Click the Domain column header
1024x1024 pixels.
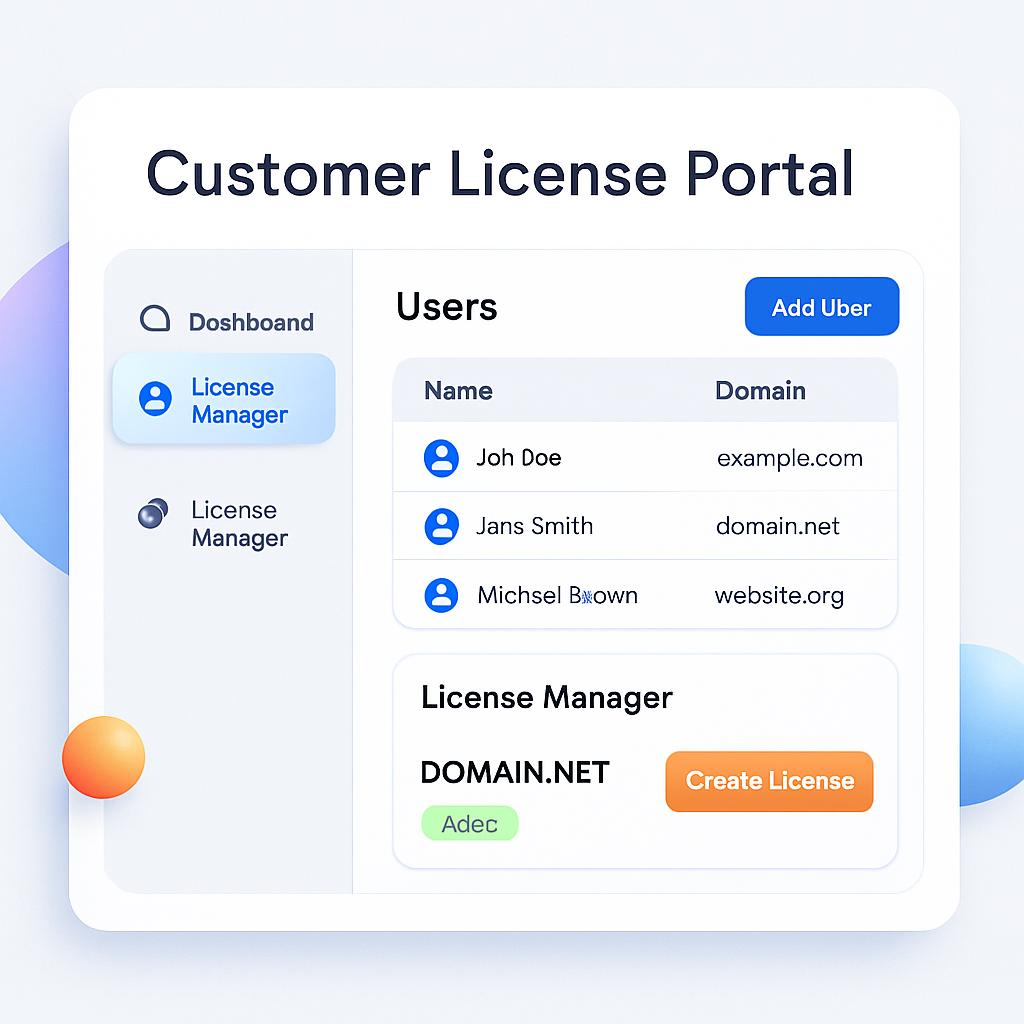pyautogui.click(x=760, y=391)
